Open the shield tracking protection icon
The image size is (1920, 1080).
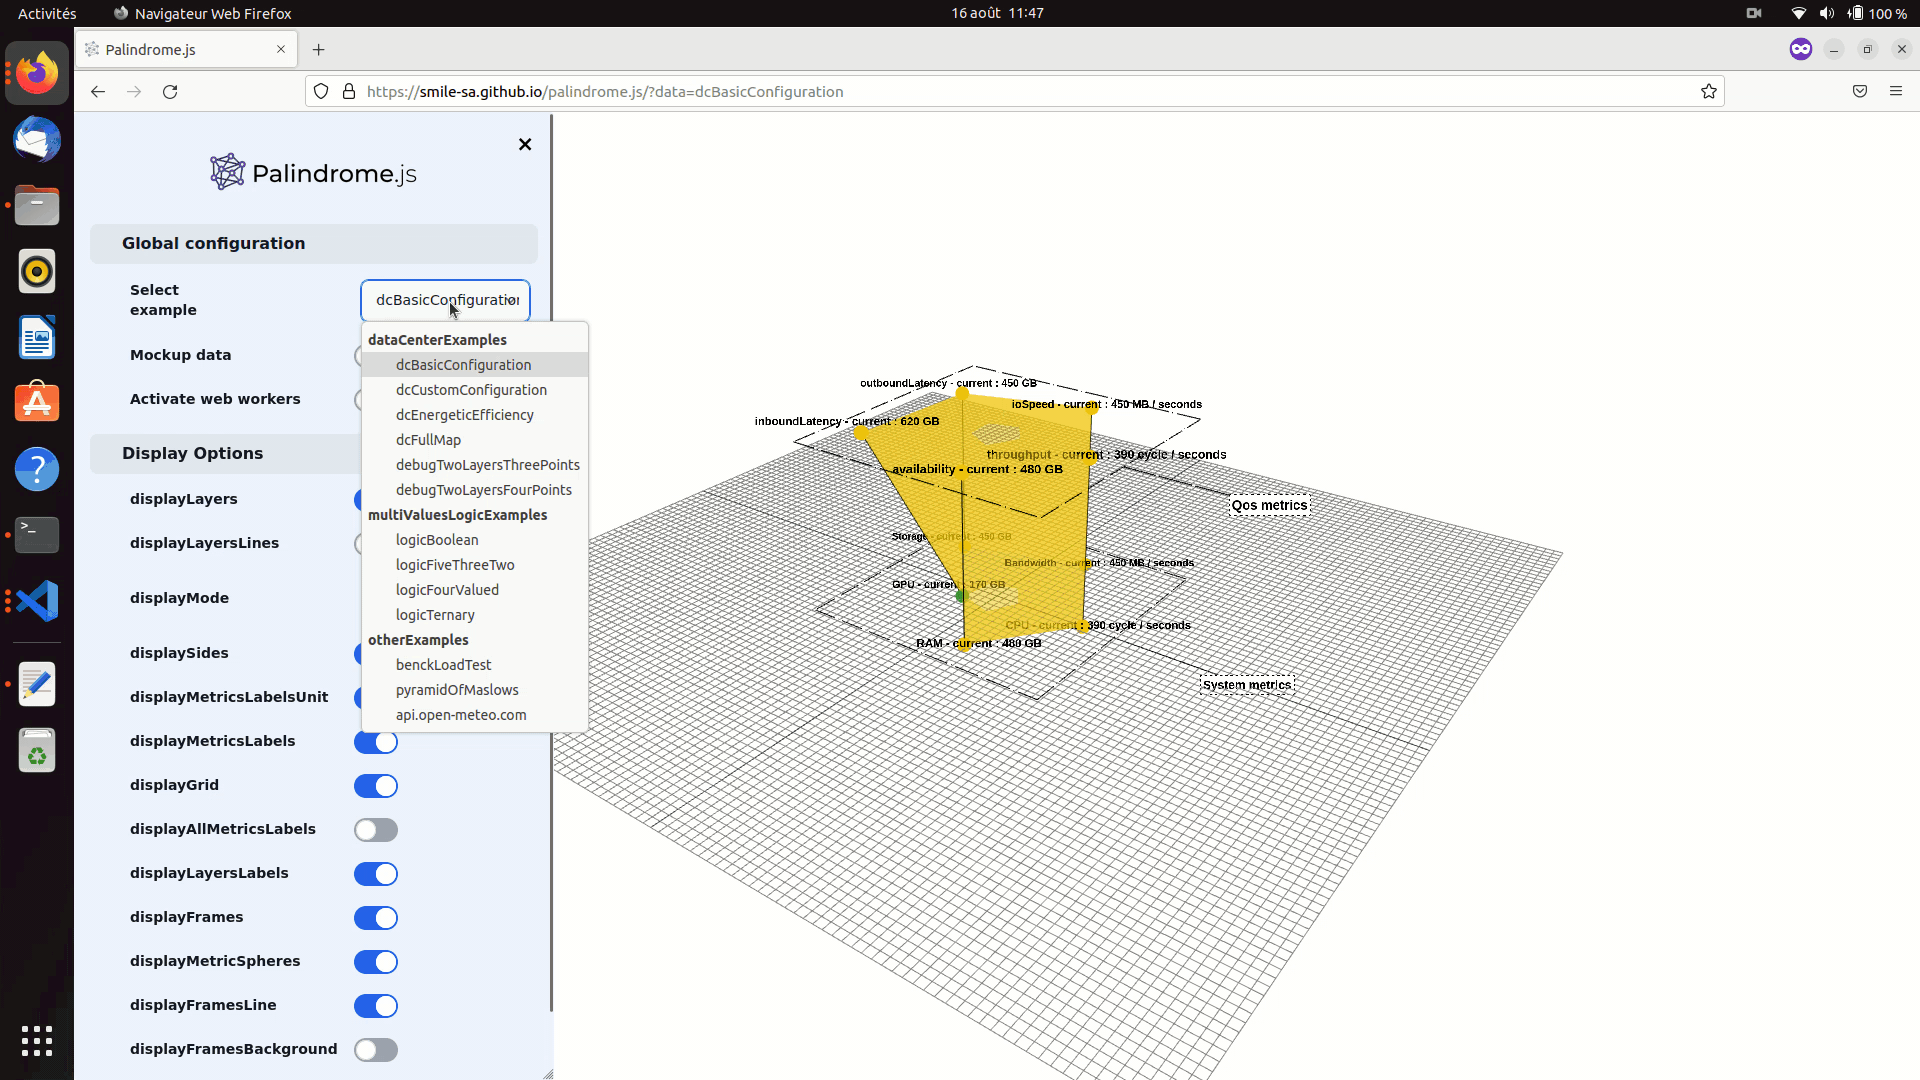(321, 91)
